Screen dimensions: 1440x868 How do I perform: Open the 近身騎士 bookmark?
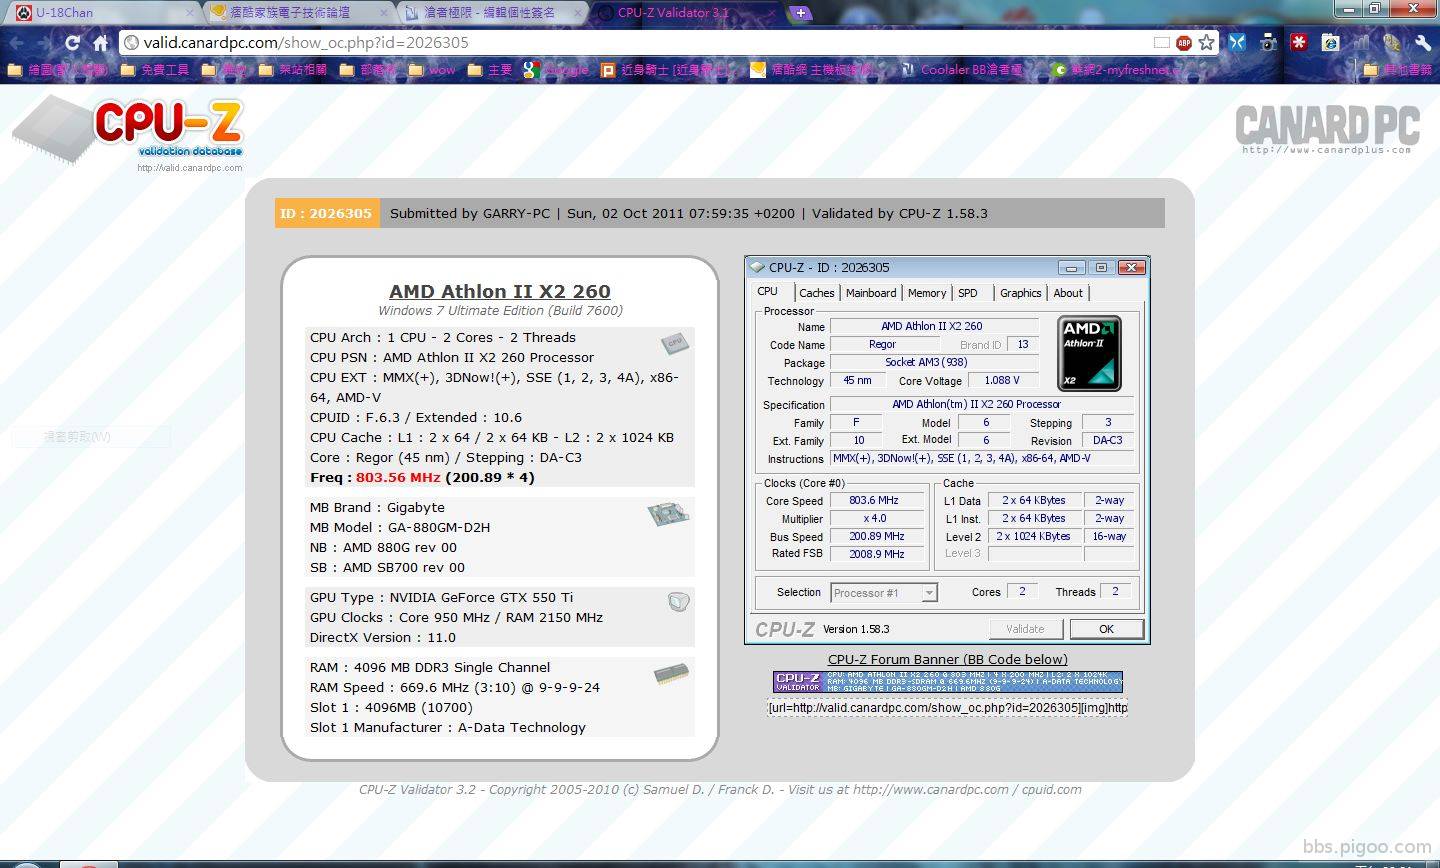tap(669, 70)
